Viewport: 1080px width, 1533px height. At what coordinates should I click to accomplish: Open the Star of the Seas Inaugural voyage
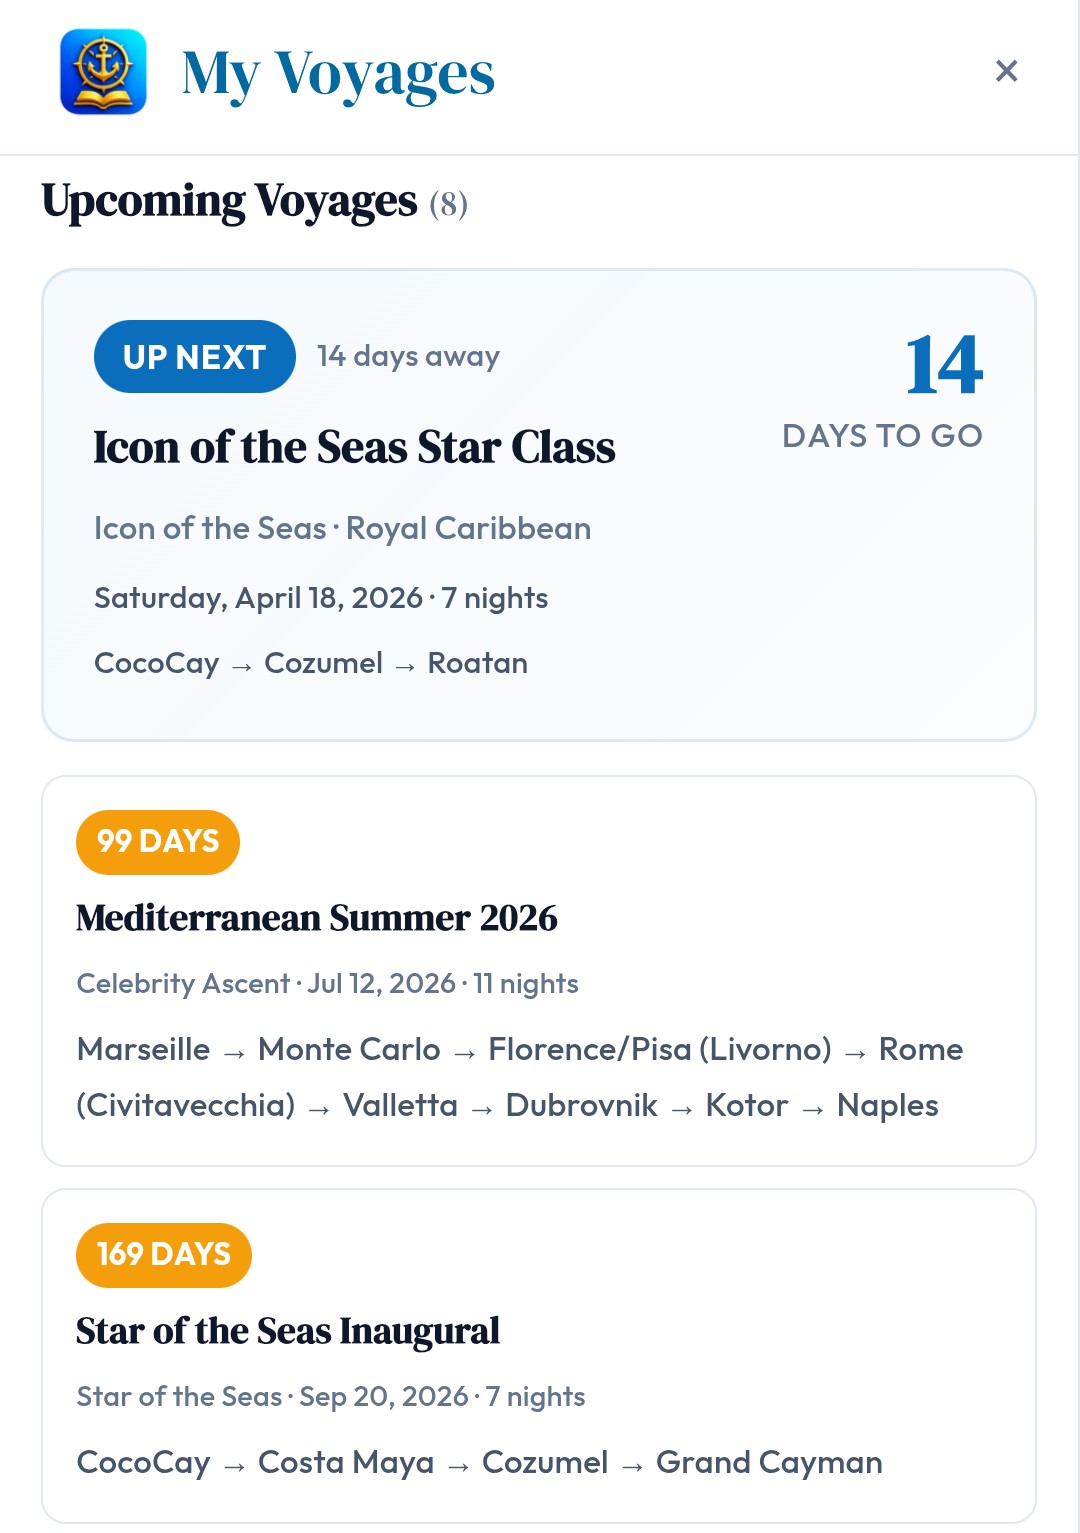coord(288,1331)
